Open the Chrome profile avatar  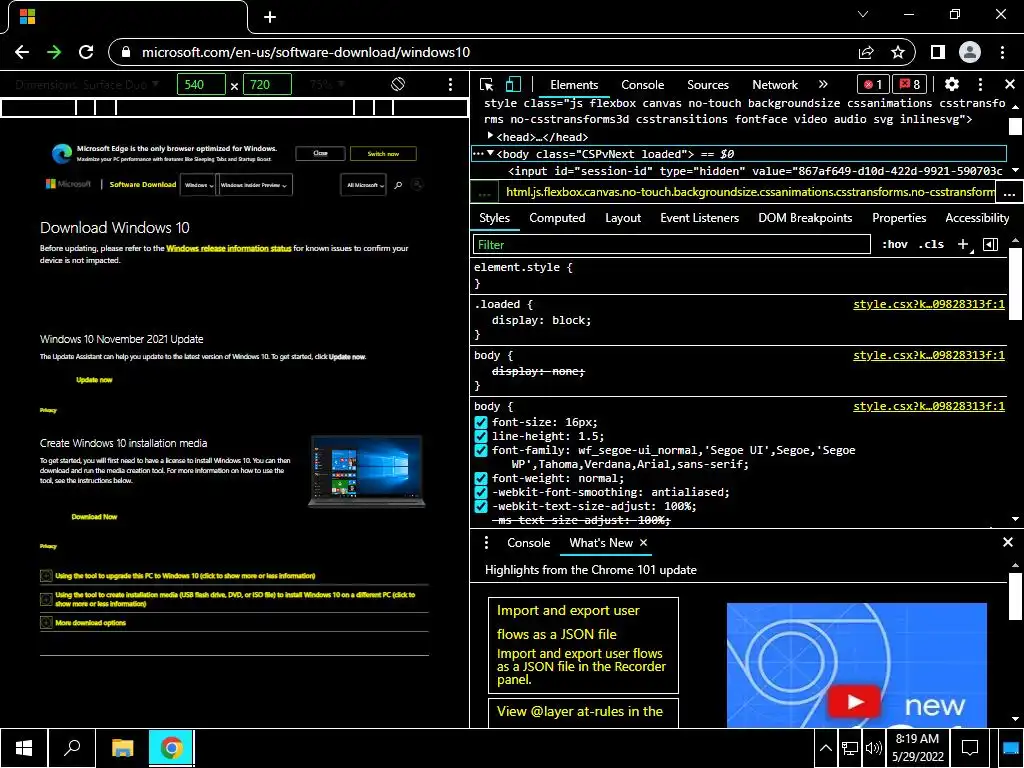click(x=970, y=52)
